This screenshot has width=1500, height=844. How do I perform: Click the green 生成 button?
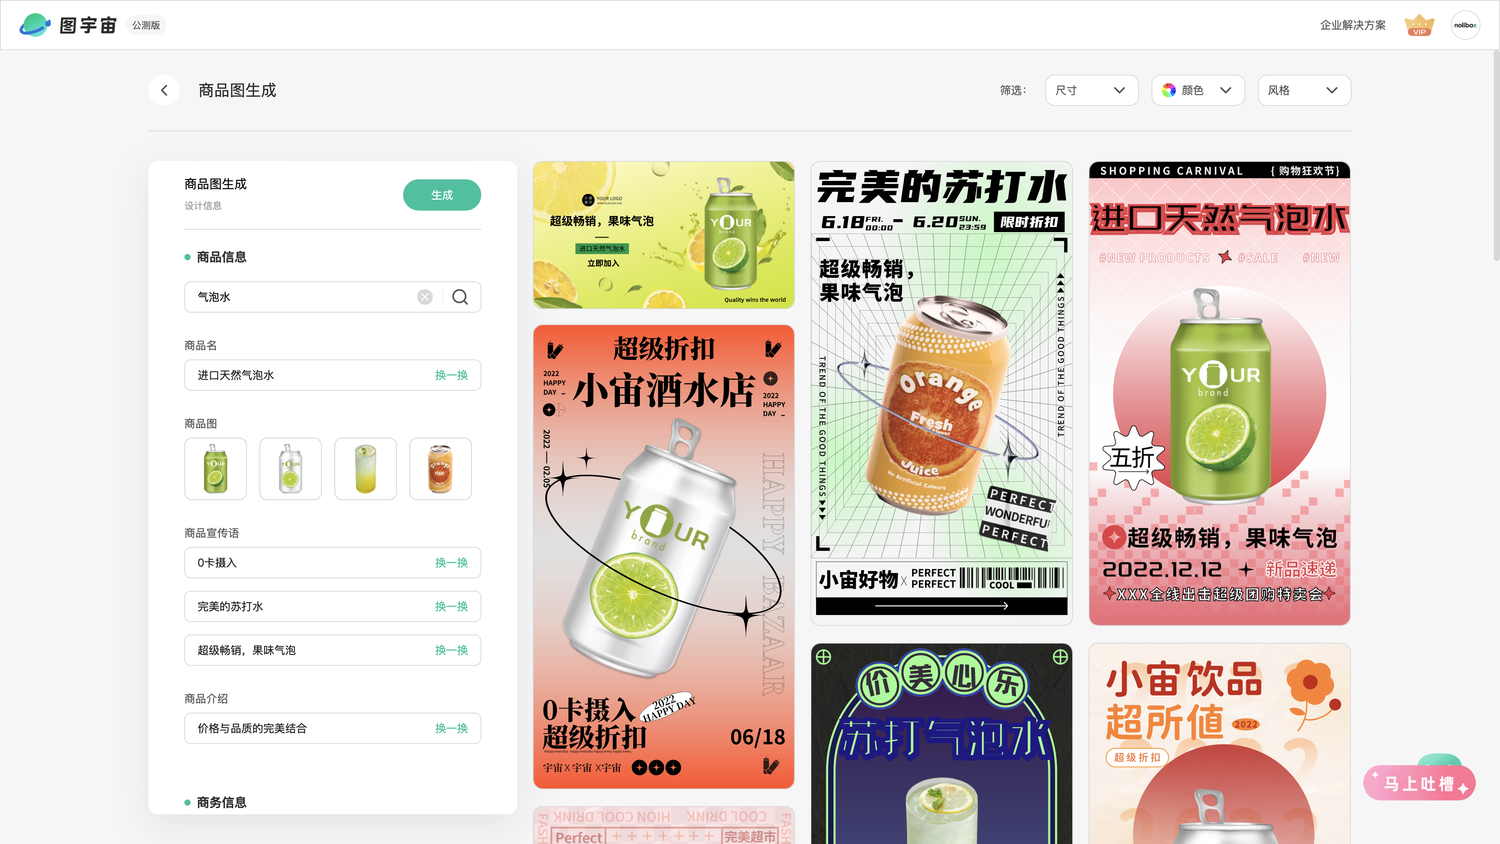pos(442,195)
